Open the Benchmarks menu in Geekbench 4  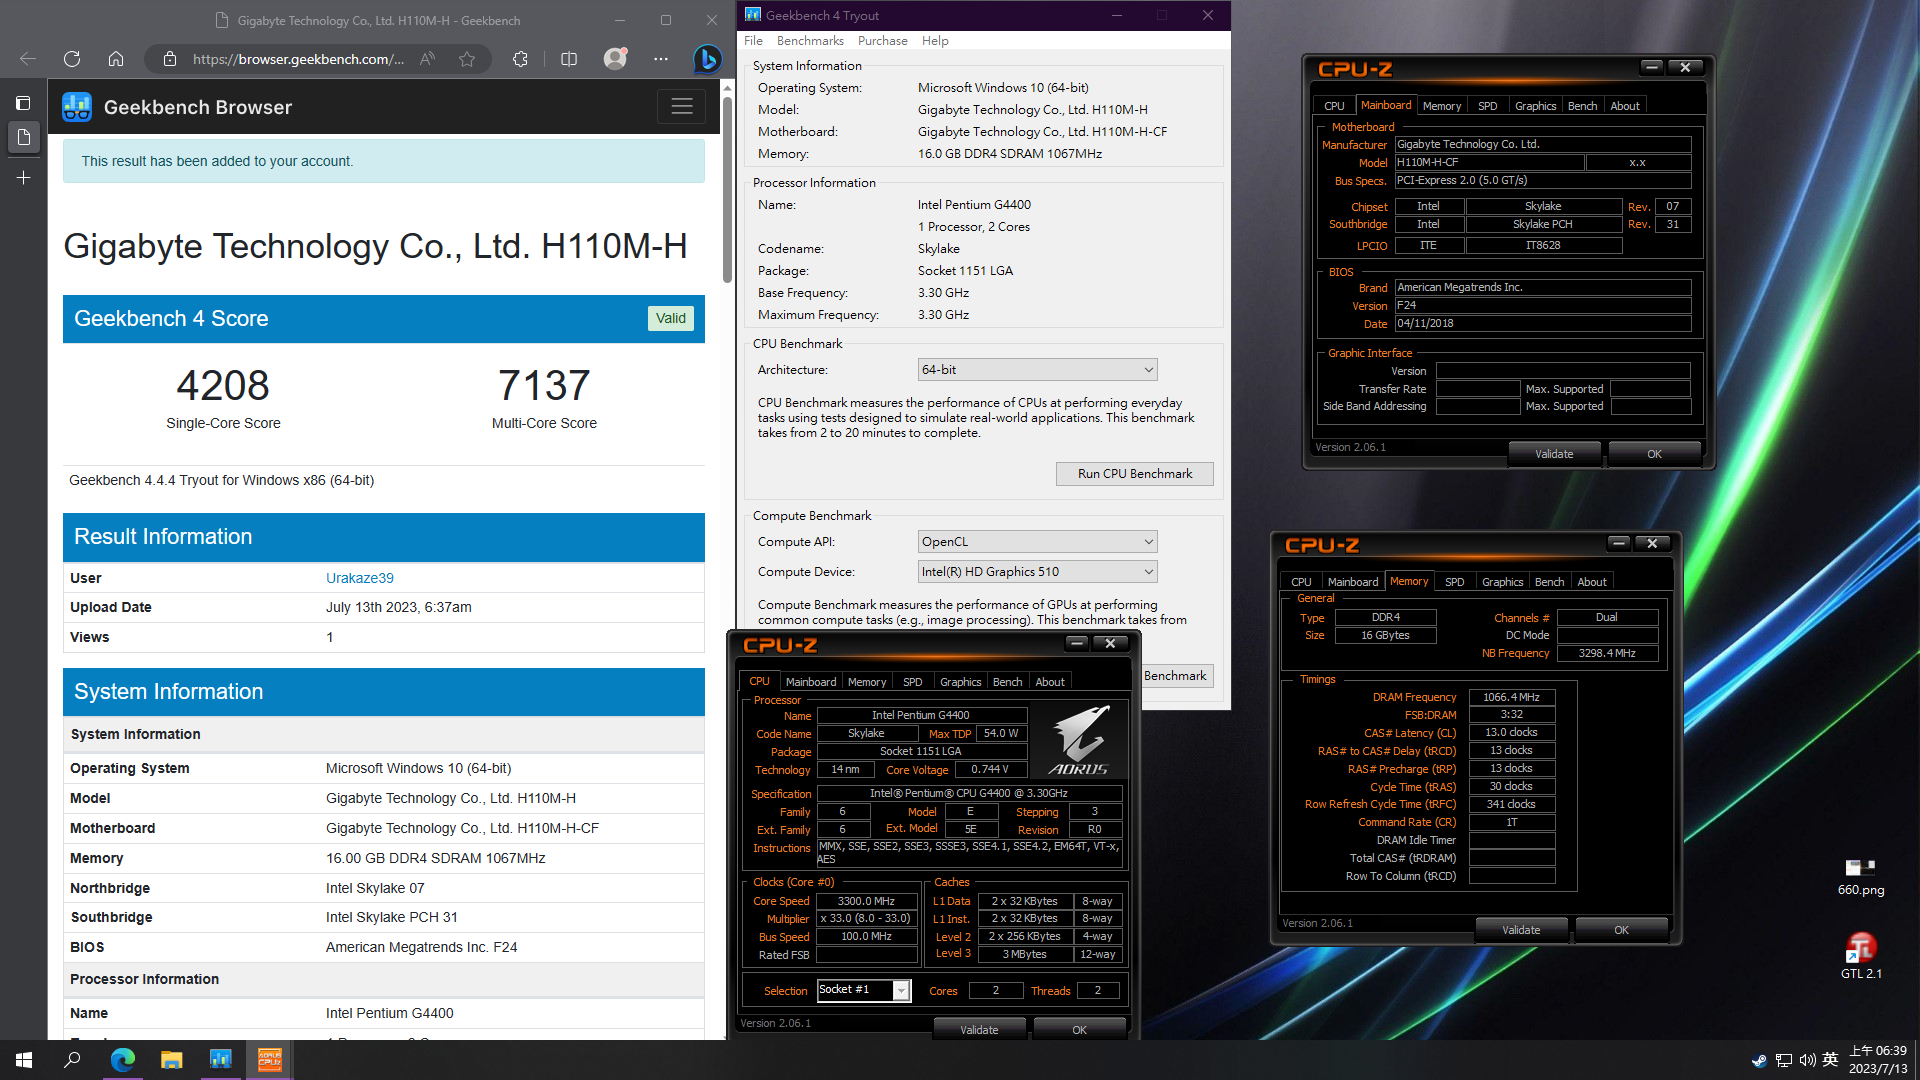pos(810,41)
